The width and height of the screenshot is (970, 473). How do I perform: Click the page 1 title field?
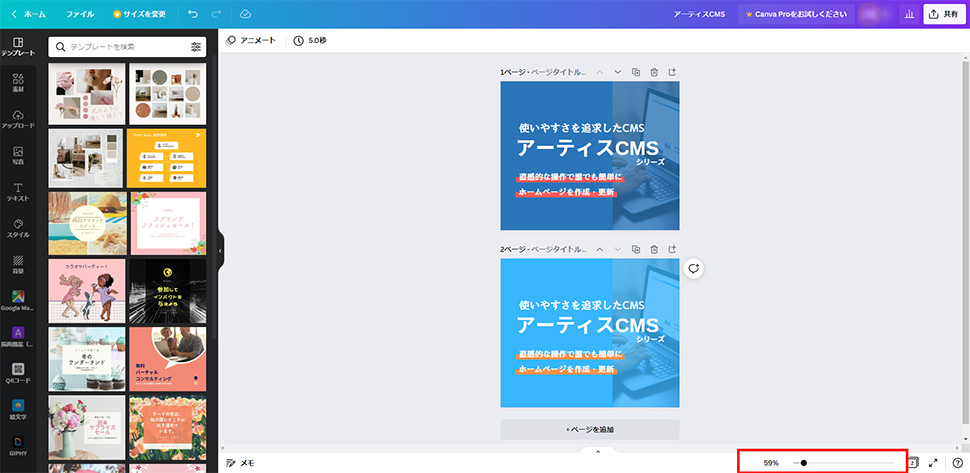click(557, 72)
